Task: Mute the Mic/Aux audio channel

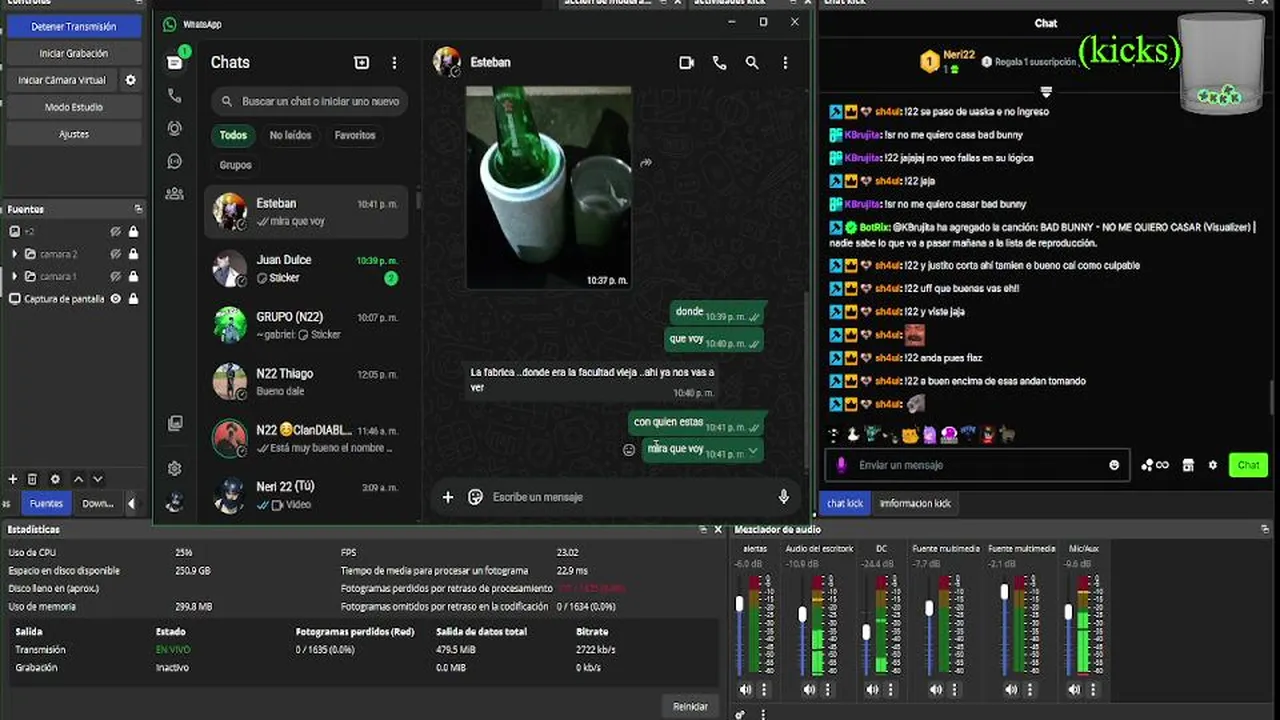Action: 1075,690
